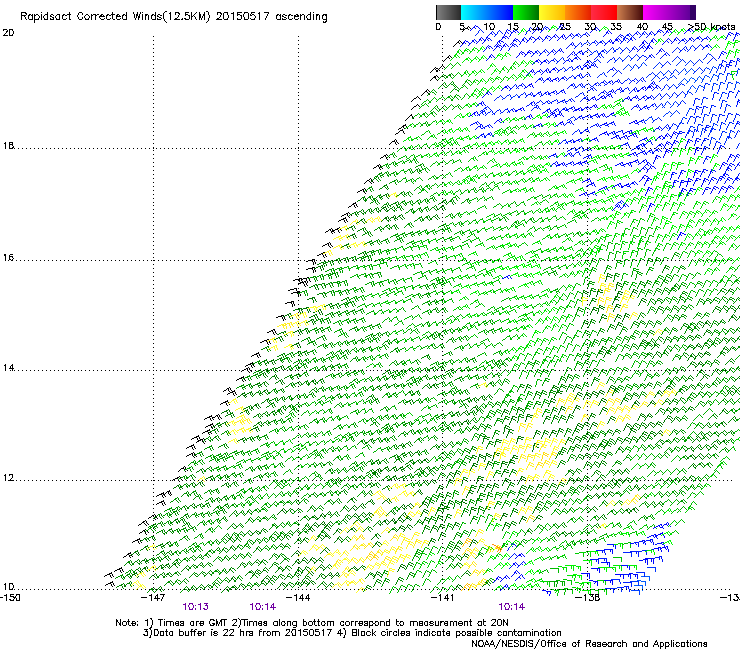Click the latitude label 20 on left axis

[8, 33]
